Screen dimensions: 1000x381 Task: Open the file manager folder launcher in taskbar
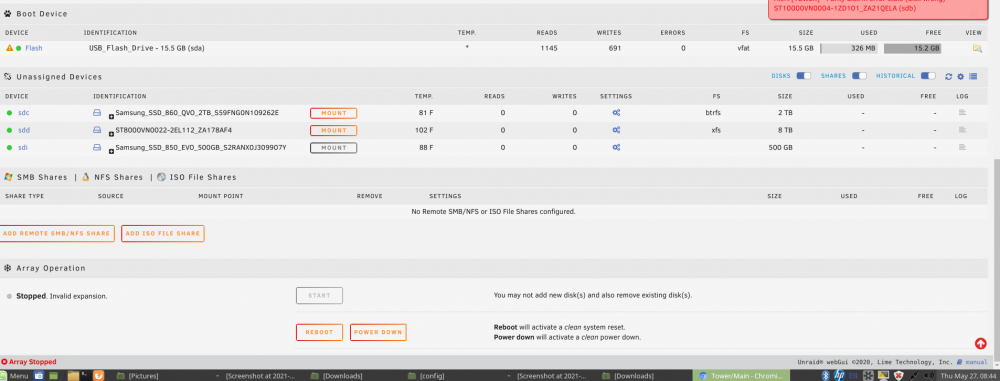coord(73,376)
